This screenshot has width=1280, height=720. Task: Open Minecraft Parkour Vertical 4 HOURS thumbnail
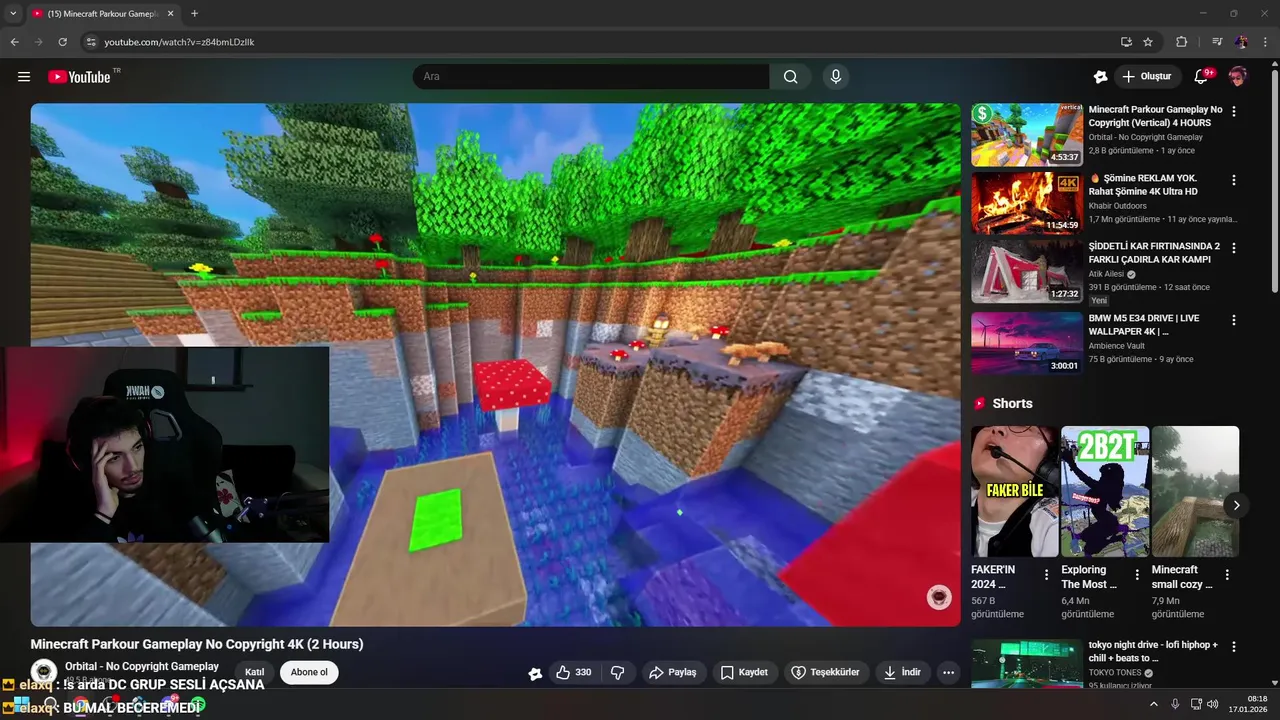1027,134
